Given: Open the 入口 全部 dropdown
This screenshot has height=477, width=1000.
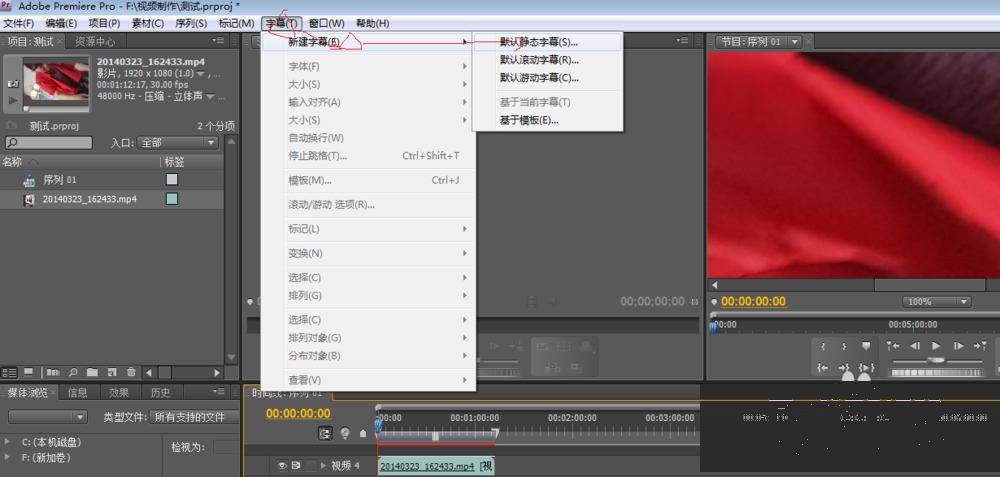Looking at the screenshot, I should pos(177,143).
